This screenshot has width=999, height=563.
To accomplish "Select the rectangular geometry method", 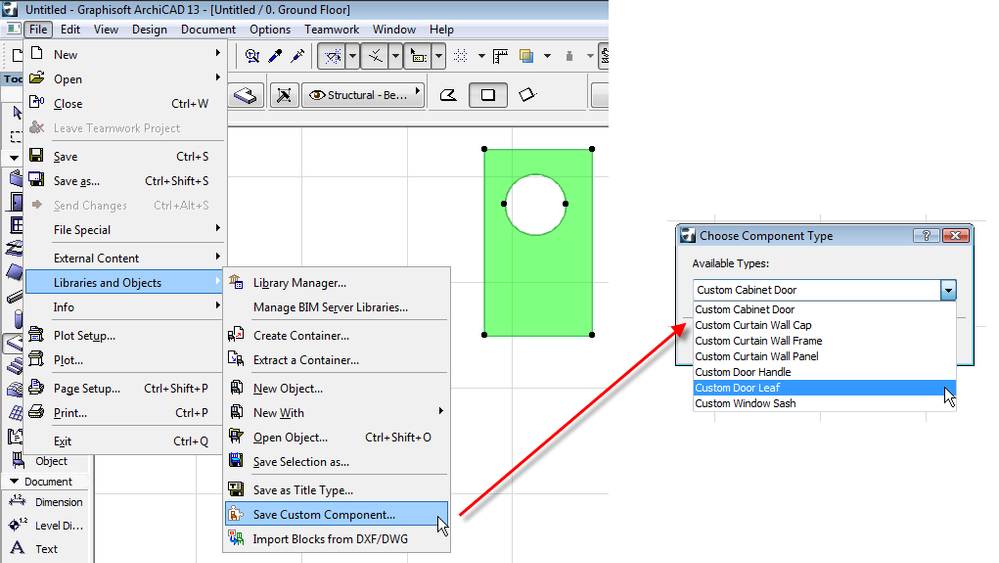I will click(488, 96).
